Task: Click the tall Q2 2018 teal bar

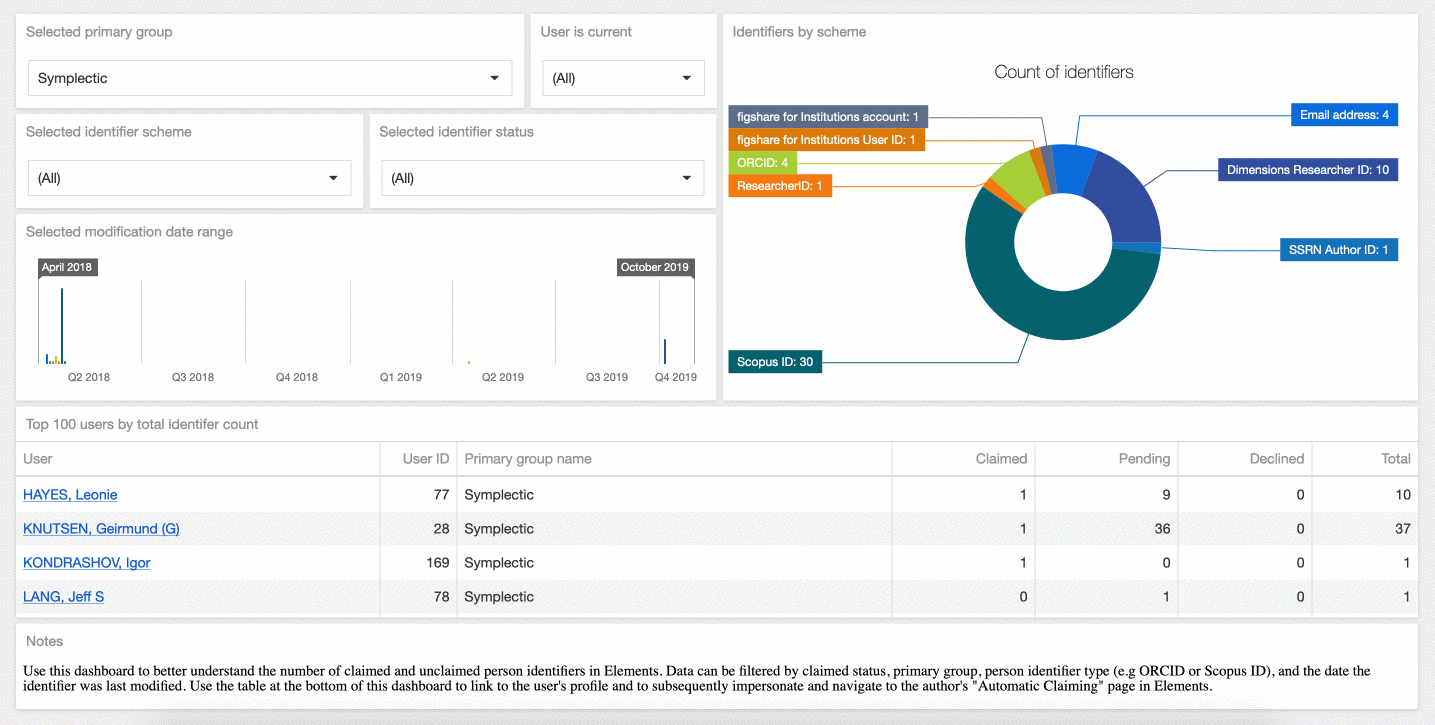Action: click(62, 326)
